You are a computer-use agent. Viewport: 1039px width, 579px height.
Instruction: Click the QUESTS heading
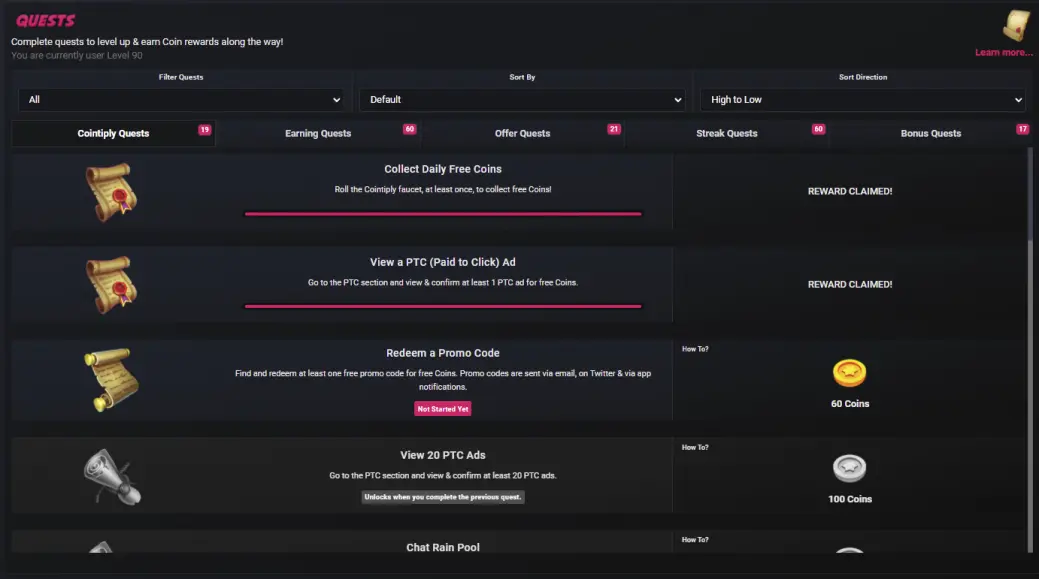(45, 21)
